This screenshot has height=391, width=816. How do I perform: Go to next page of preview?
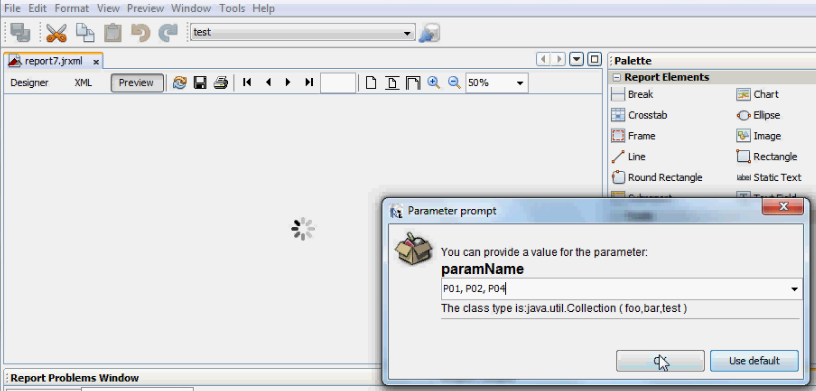(x=288, y=82)
